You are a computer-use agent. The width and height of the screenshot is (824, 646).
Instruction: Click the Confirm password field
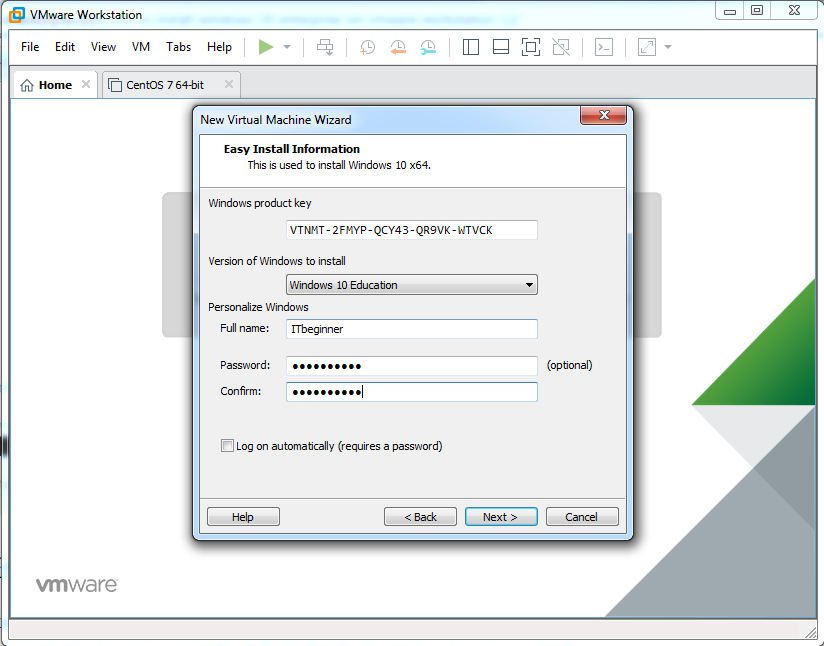point(411,392)
